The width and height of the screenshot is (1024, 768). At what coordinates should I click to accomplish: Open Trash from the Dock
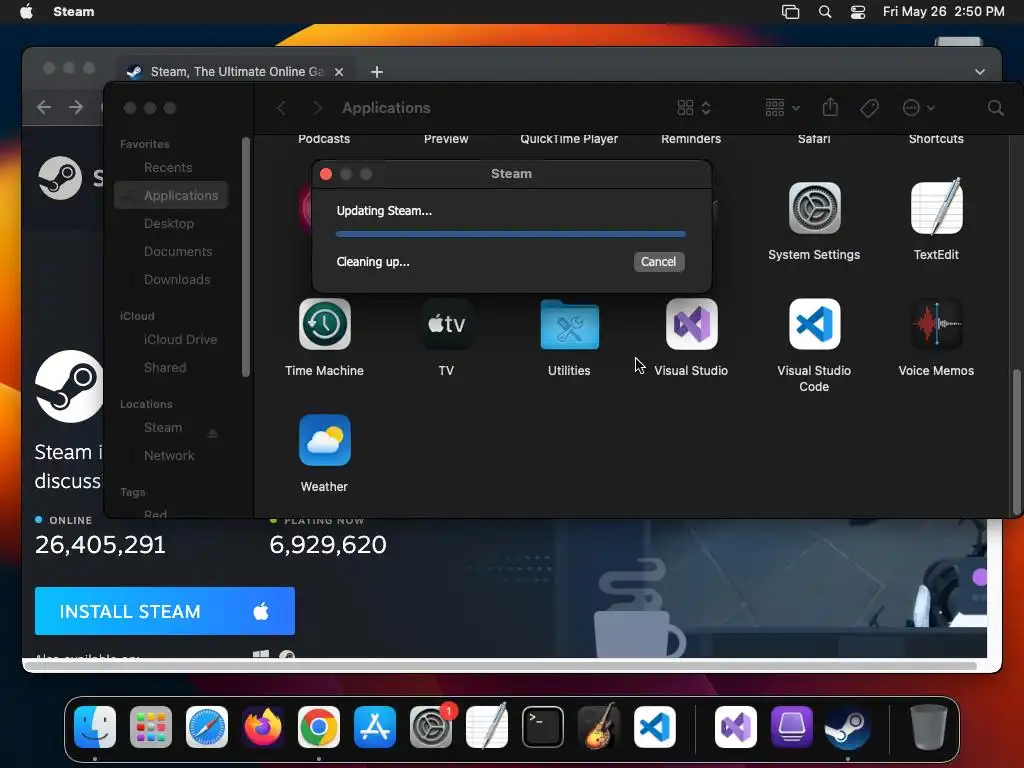[x=928, y=727]
